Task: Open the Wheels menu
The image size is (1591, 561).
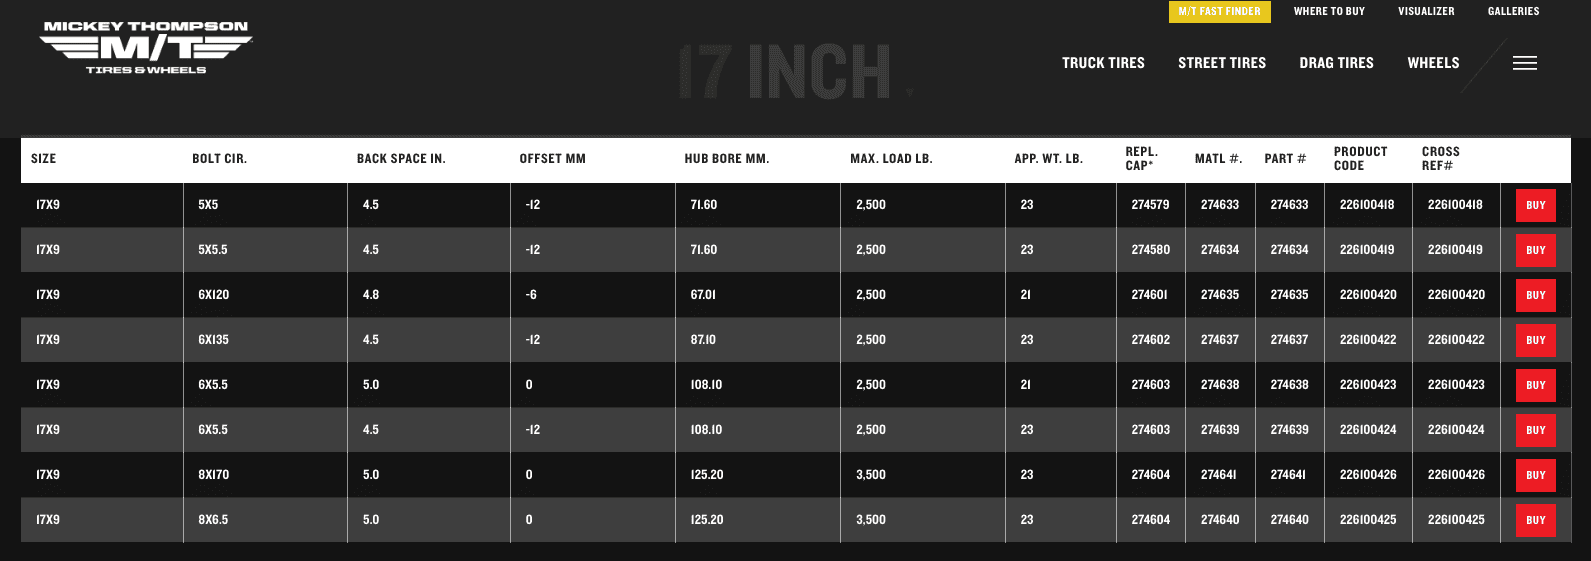Action: (1433, 63)
